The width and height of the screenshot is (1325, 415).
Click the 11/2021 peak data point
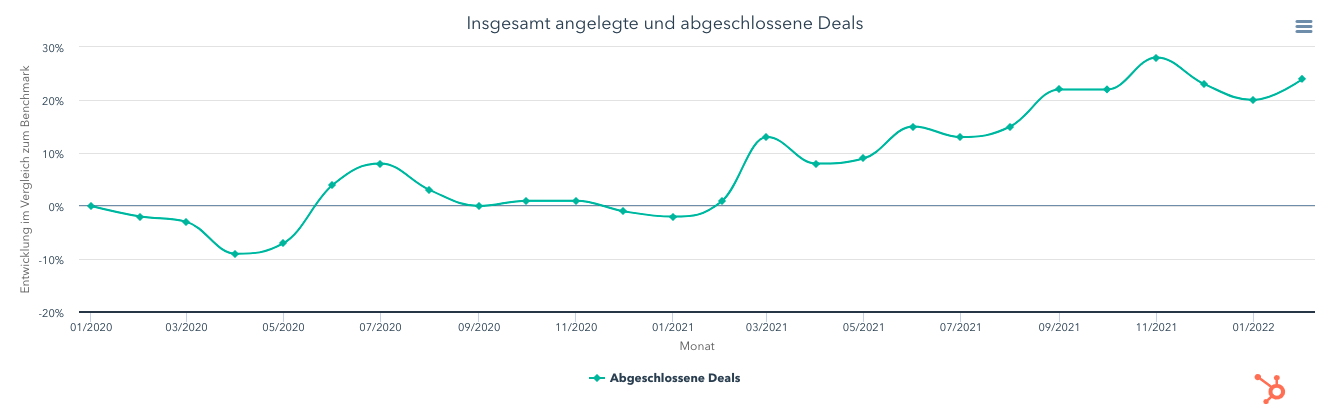tap(1156, 58)
